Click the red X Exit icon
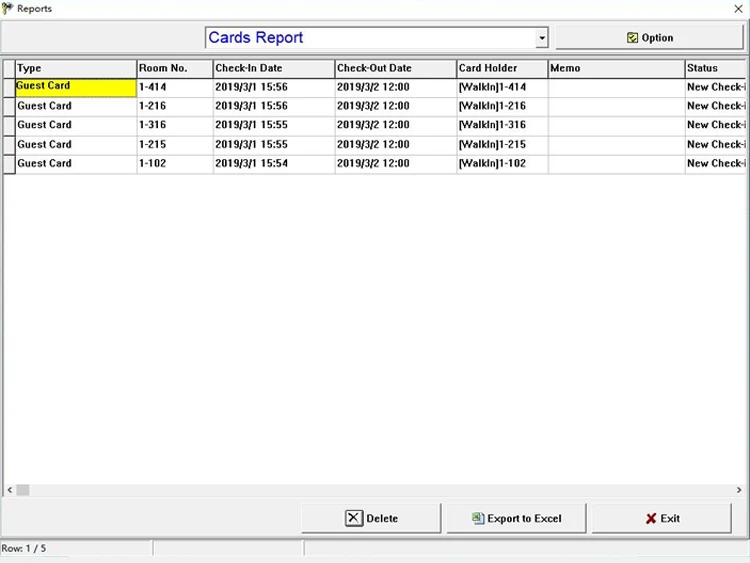The height and width of the screenshot is (563, 750). (x=651, y=519)
